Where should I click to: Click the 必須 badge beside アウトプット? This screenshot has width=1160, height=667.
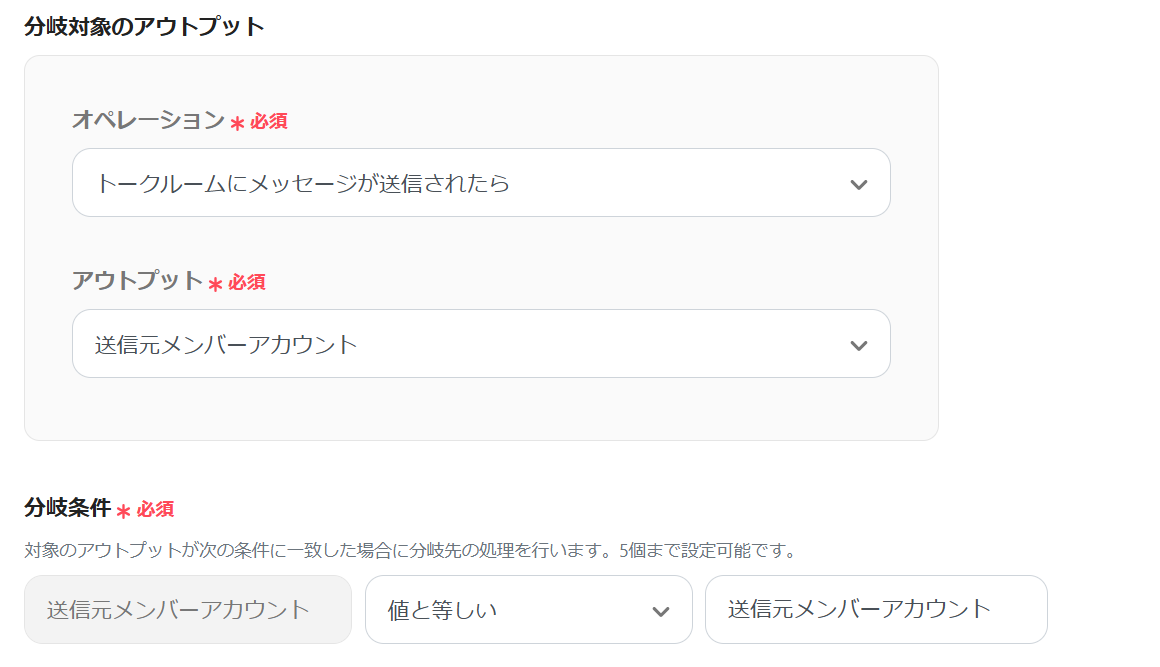pyautogui.click(x=247, y=283)
